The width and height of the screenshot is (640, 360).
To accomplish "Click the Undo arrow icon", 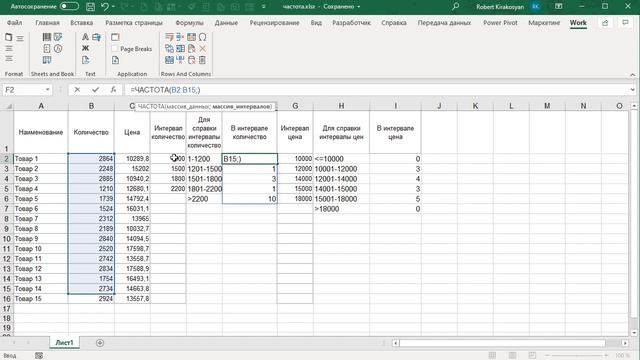I will pyautogui.click(x=105, y=7).
